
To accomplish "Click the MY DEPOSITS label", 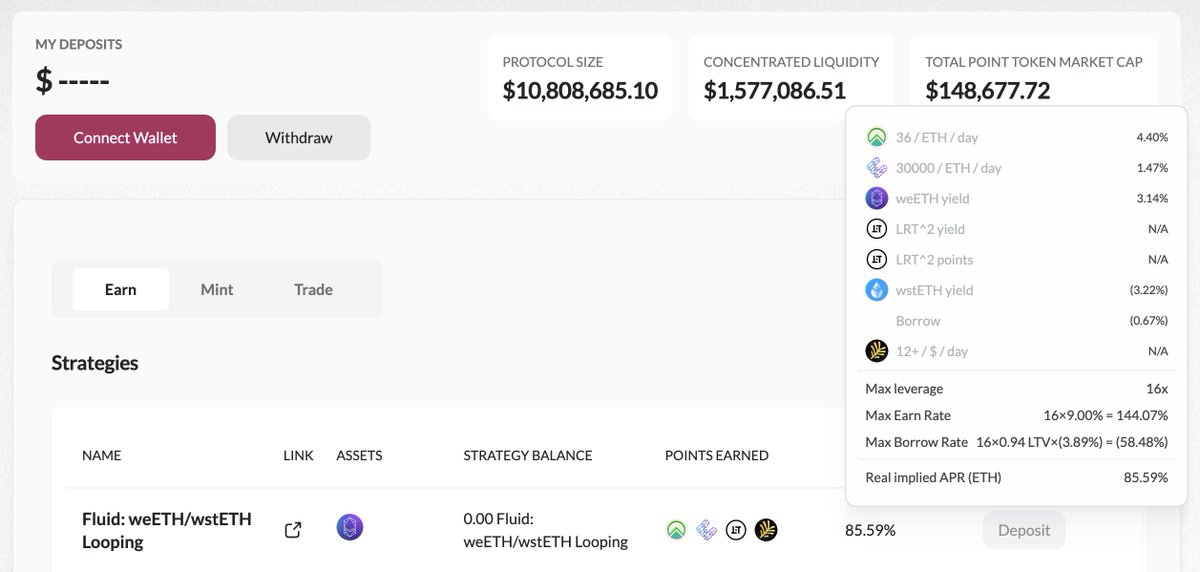I will (x=79, y=44).
